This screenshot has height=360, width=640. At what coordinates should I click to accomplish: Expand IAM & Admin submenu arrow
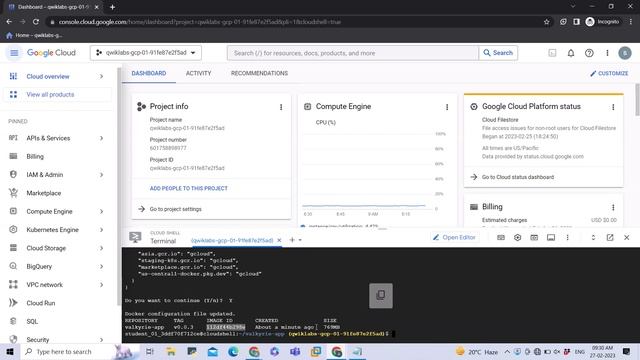click(101, 175)
